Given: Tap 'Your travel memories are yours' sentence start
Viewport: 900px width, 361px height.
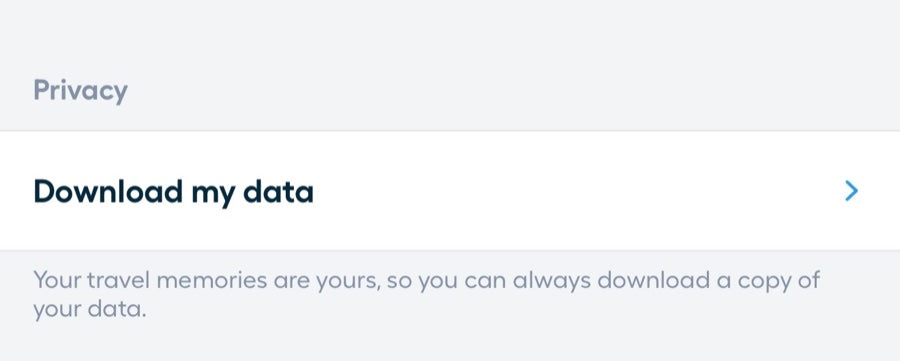Looking at the screenshot, I should tap(206, 281).
